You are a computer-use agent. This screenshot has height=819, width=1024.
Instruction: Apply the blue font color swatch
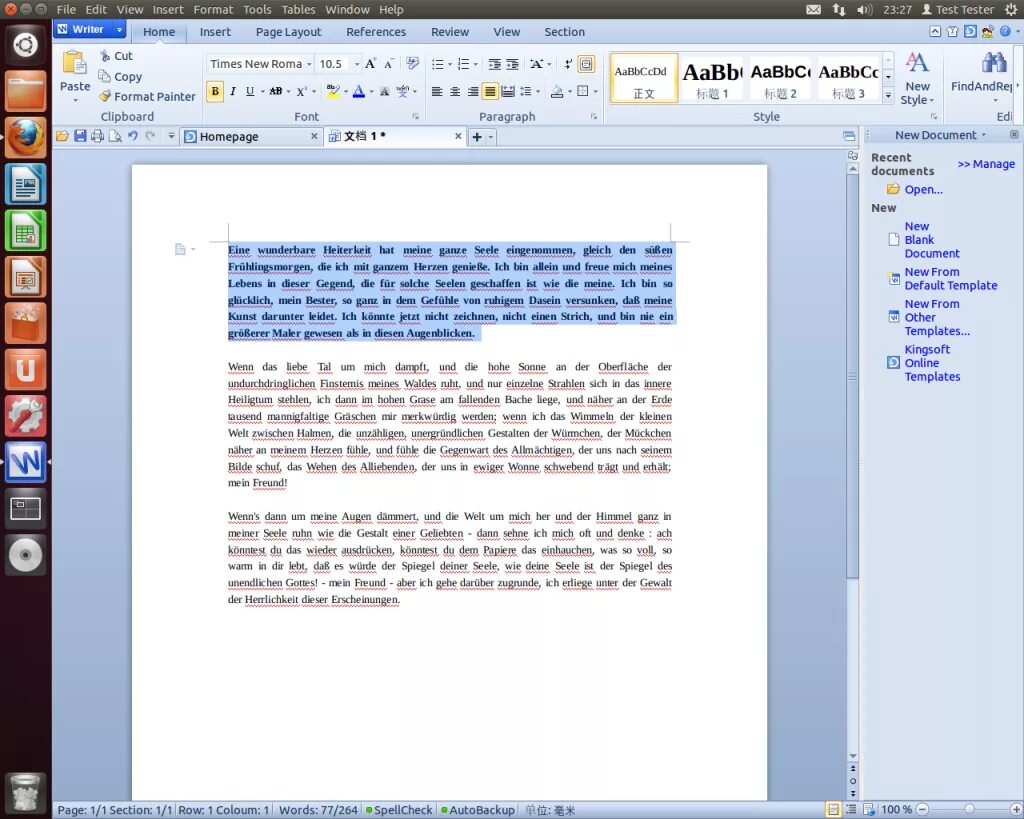(359, 91)
